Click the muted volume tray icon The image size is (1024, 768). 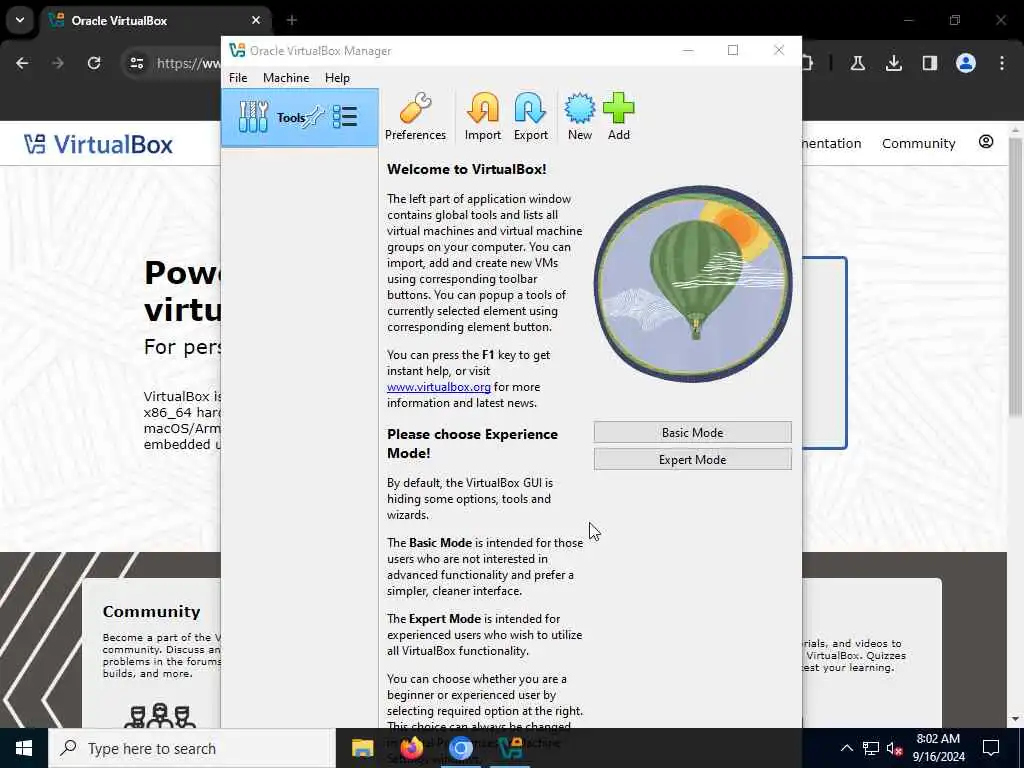coord(894,748)
